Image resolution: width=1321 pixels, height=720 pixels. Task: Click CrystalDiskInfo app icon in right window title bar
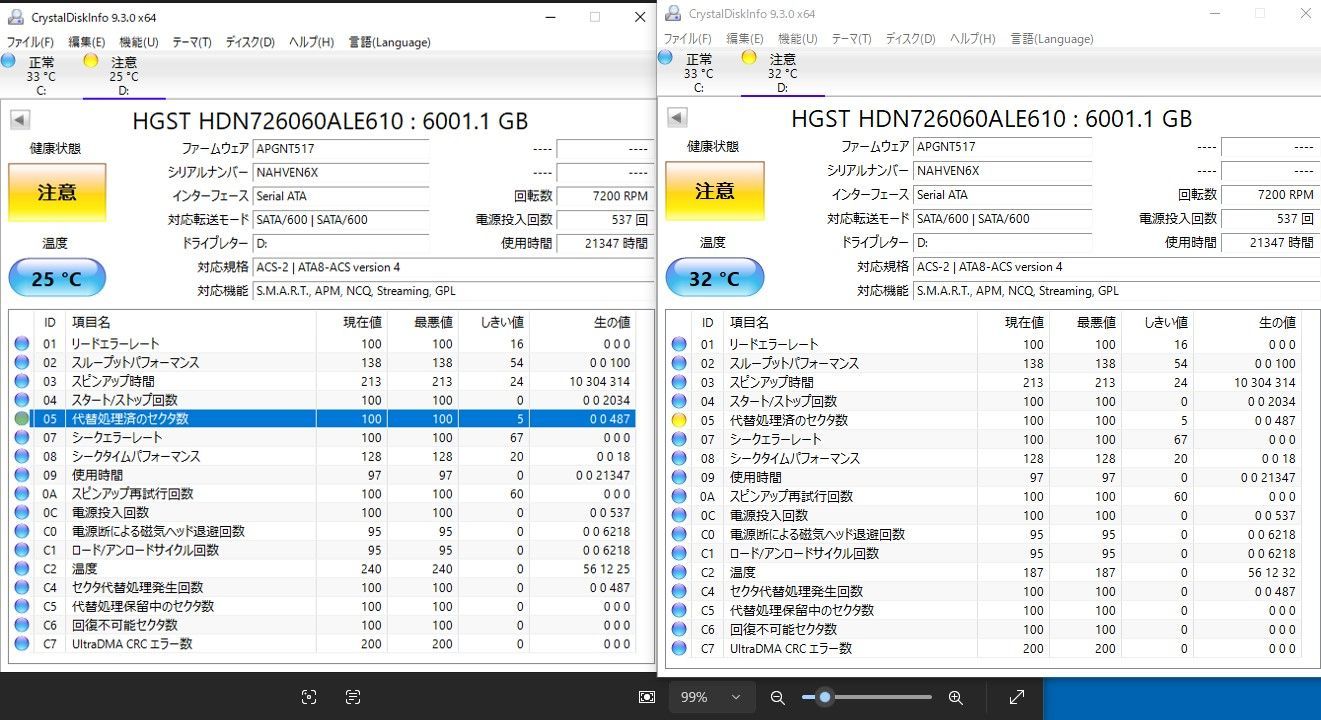tap(673, 14)
